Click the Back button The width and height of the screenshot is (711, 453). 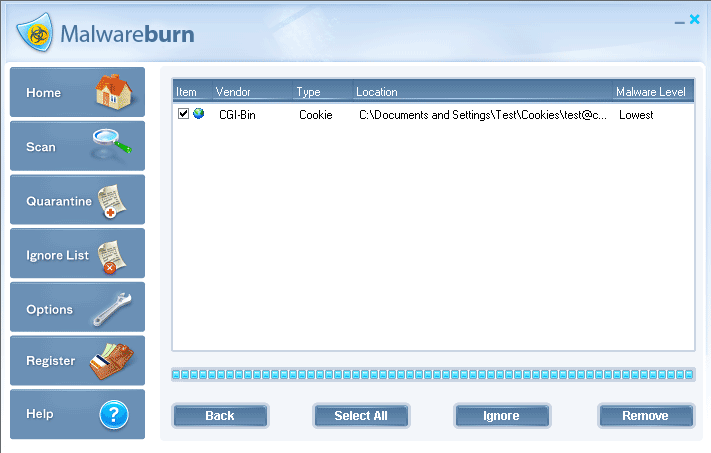tap(220, 416)
